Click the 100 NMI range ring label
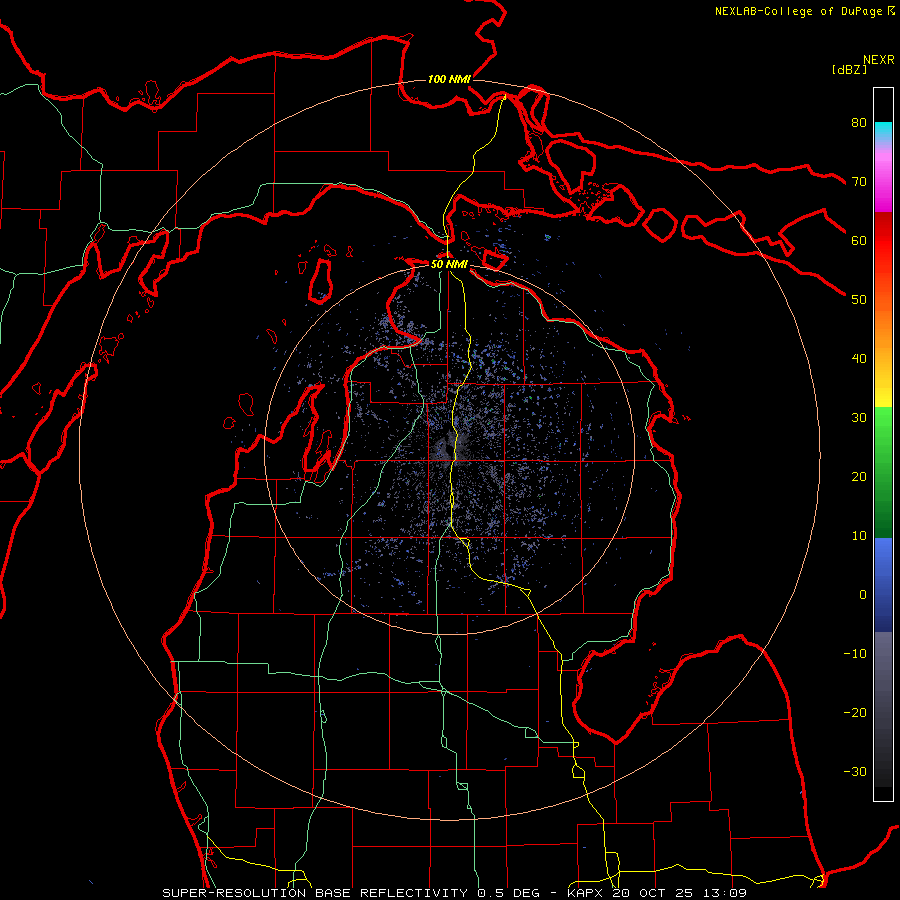The image size is (900, 900). [x=449, y=79]
